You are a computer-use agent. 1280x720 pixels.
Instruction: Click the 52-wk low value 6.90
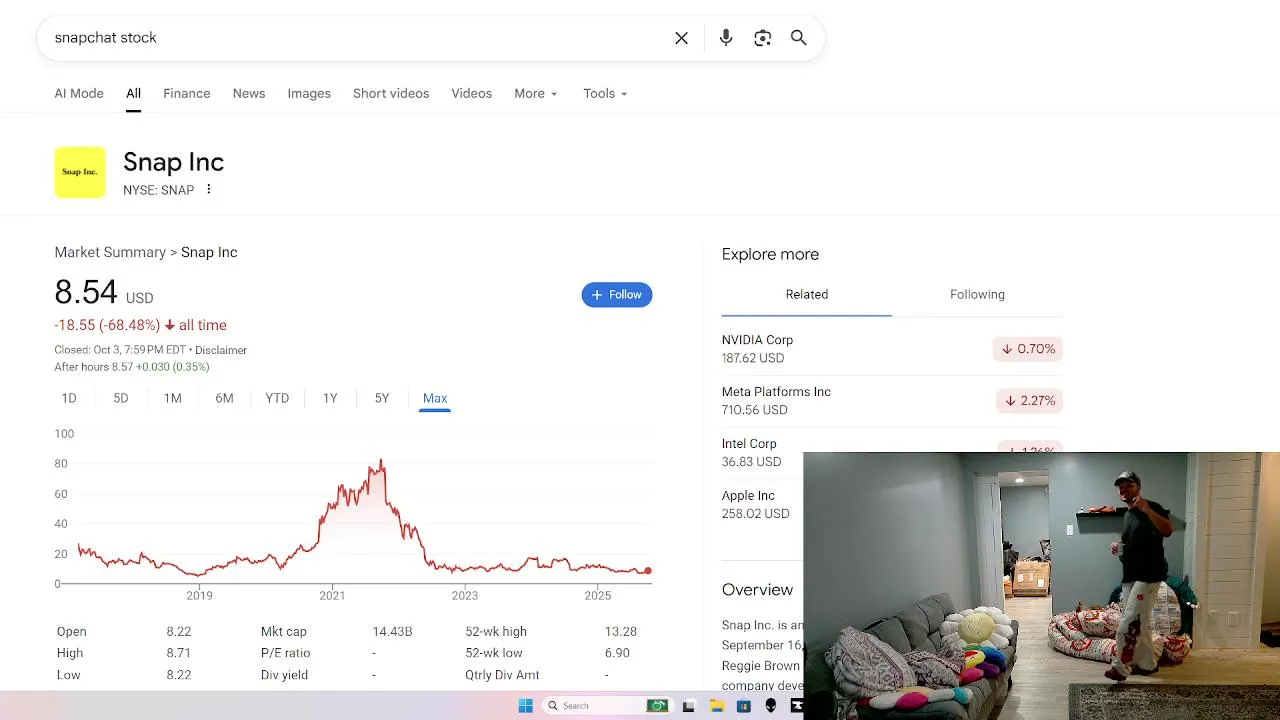tap(617, 653)
